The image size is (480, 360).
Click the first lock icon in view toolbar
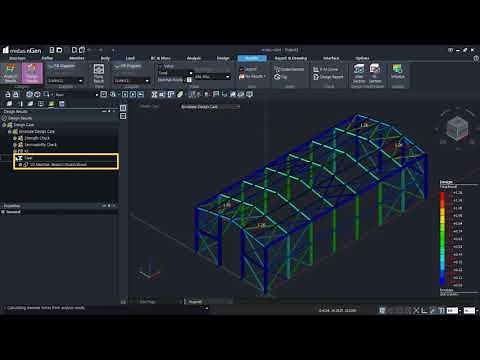pos(8,95)
